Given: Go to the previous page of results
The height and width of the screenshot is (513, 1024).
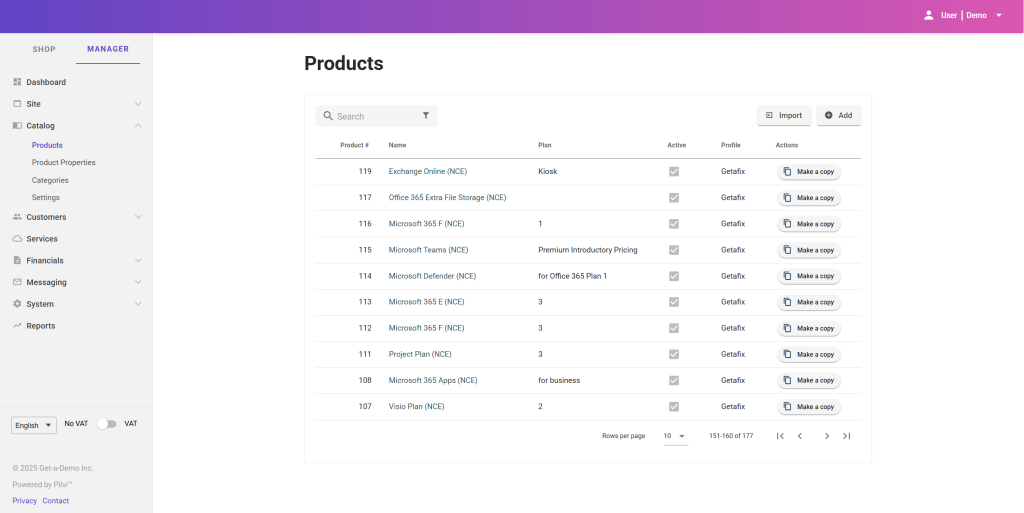Looking at the screenshot, I should click(x=800, y=436).
